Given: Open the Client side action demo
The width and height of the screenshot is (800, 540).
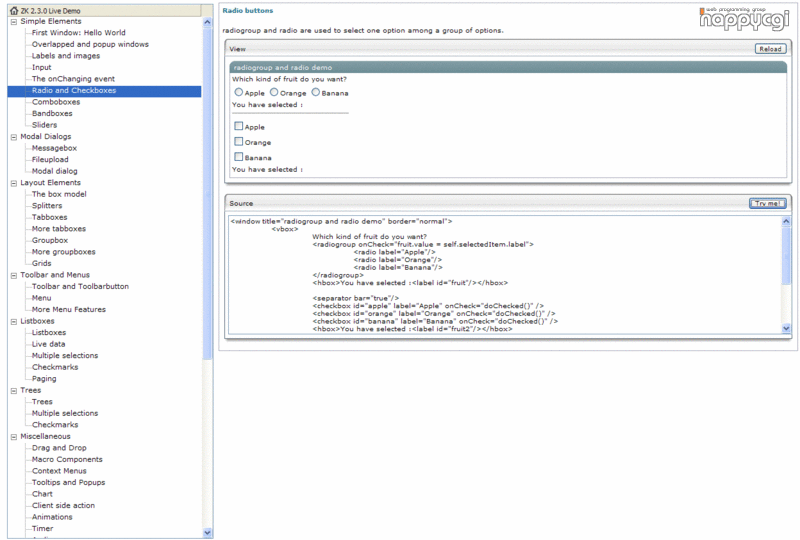Looking at the screenshot, I should point(63,505).
